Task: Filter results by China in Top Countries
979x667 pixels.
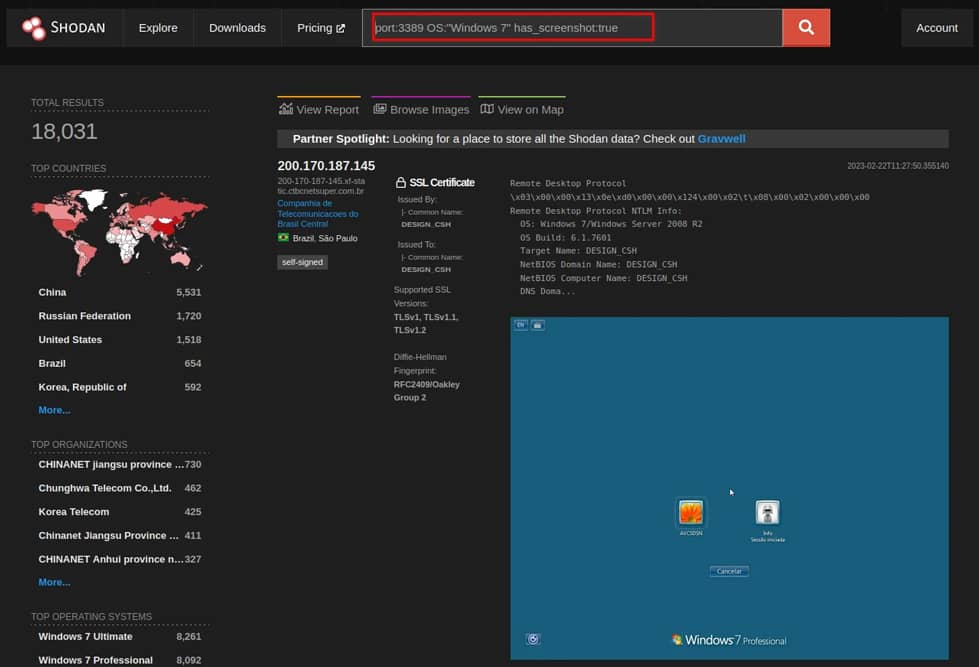Action: [x=51, y=291]
